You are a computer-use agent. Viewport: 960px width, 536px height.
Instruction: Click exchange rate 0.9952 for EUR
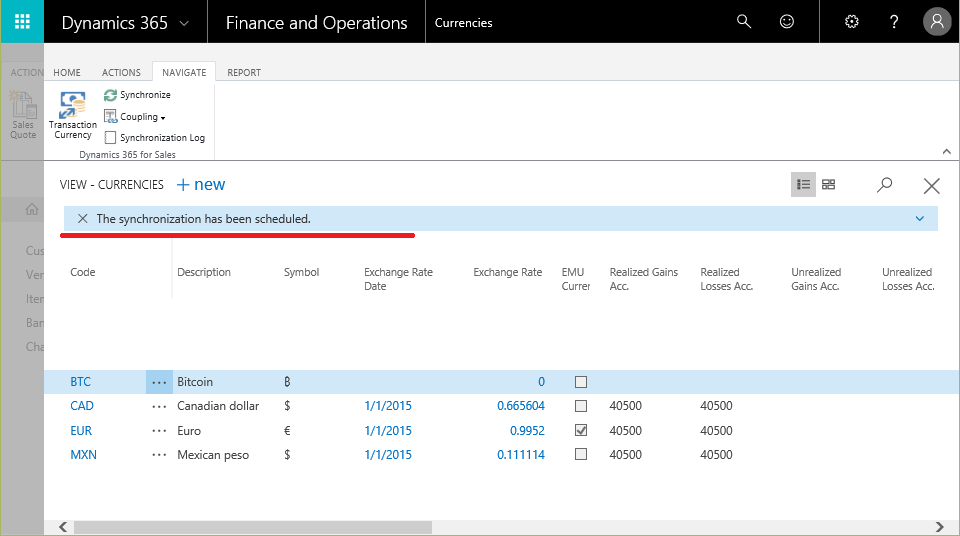527,431
